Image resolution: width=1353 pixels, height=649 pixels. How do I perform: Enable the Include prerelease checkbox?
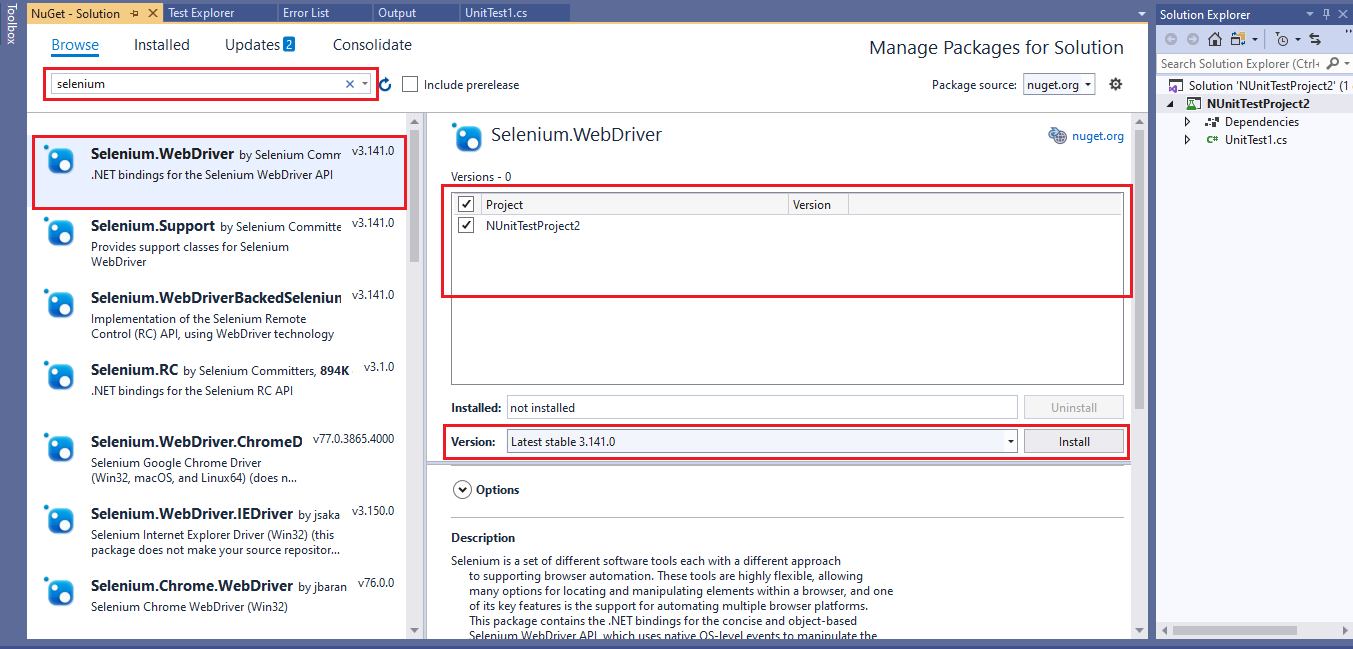[410, 85]
